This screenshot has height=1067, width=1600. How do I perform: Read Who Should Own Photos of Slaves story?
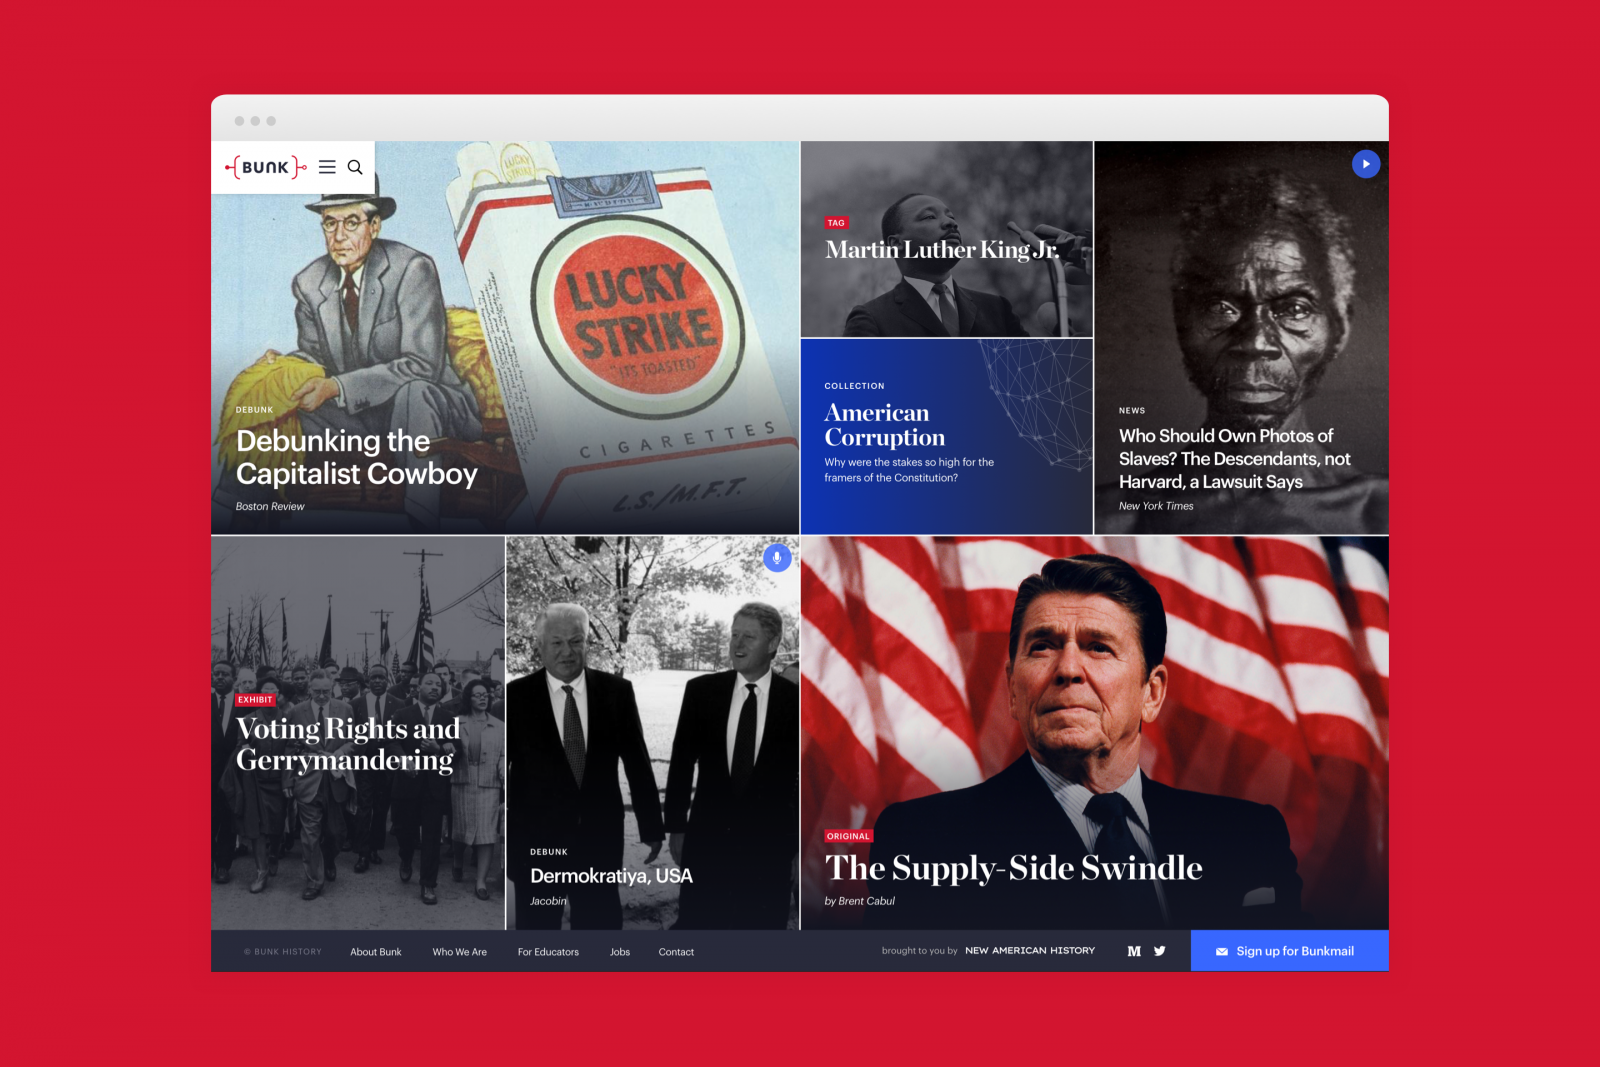coord(1234,459)
